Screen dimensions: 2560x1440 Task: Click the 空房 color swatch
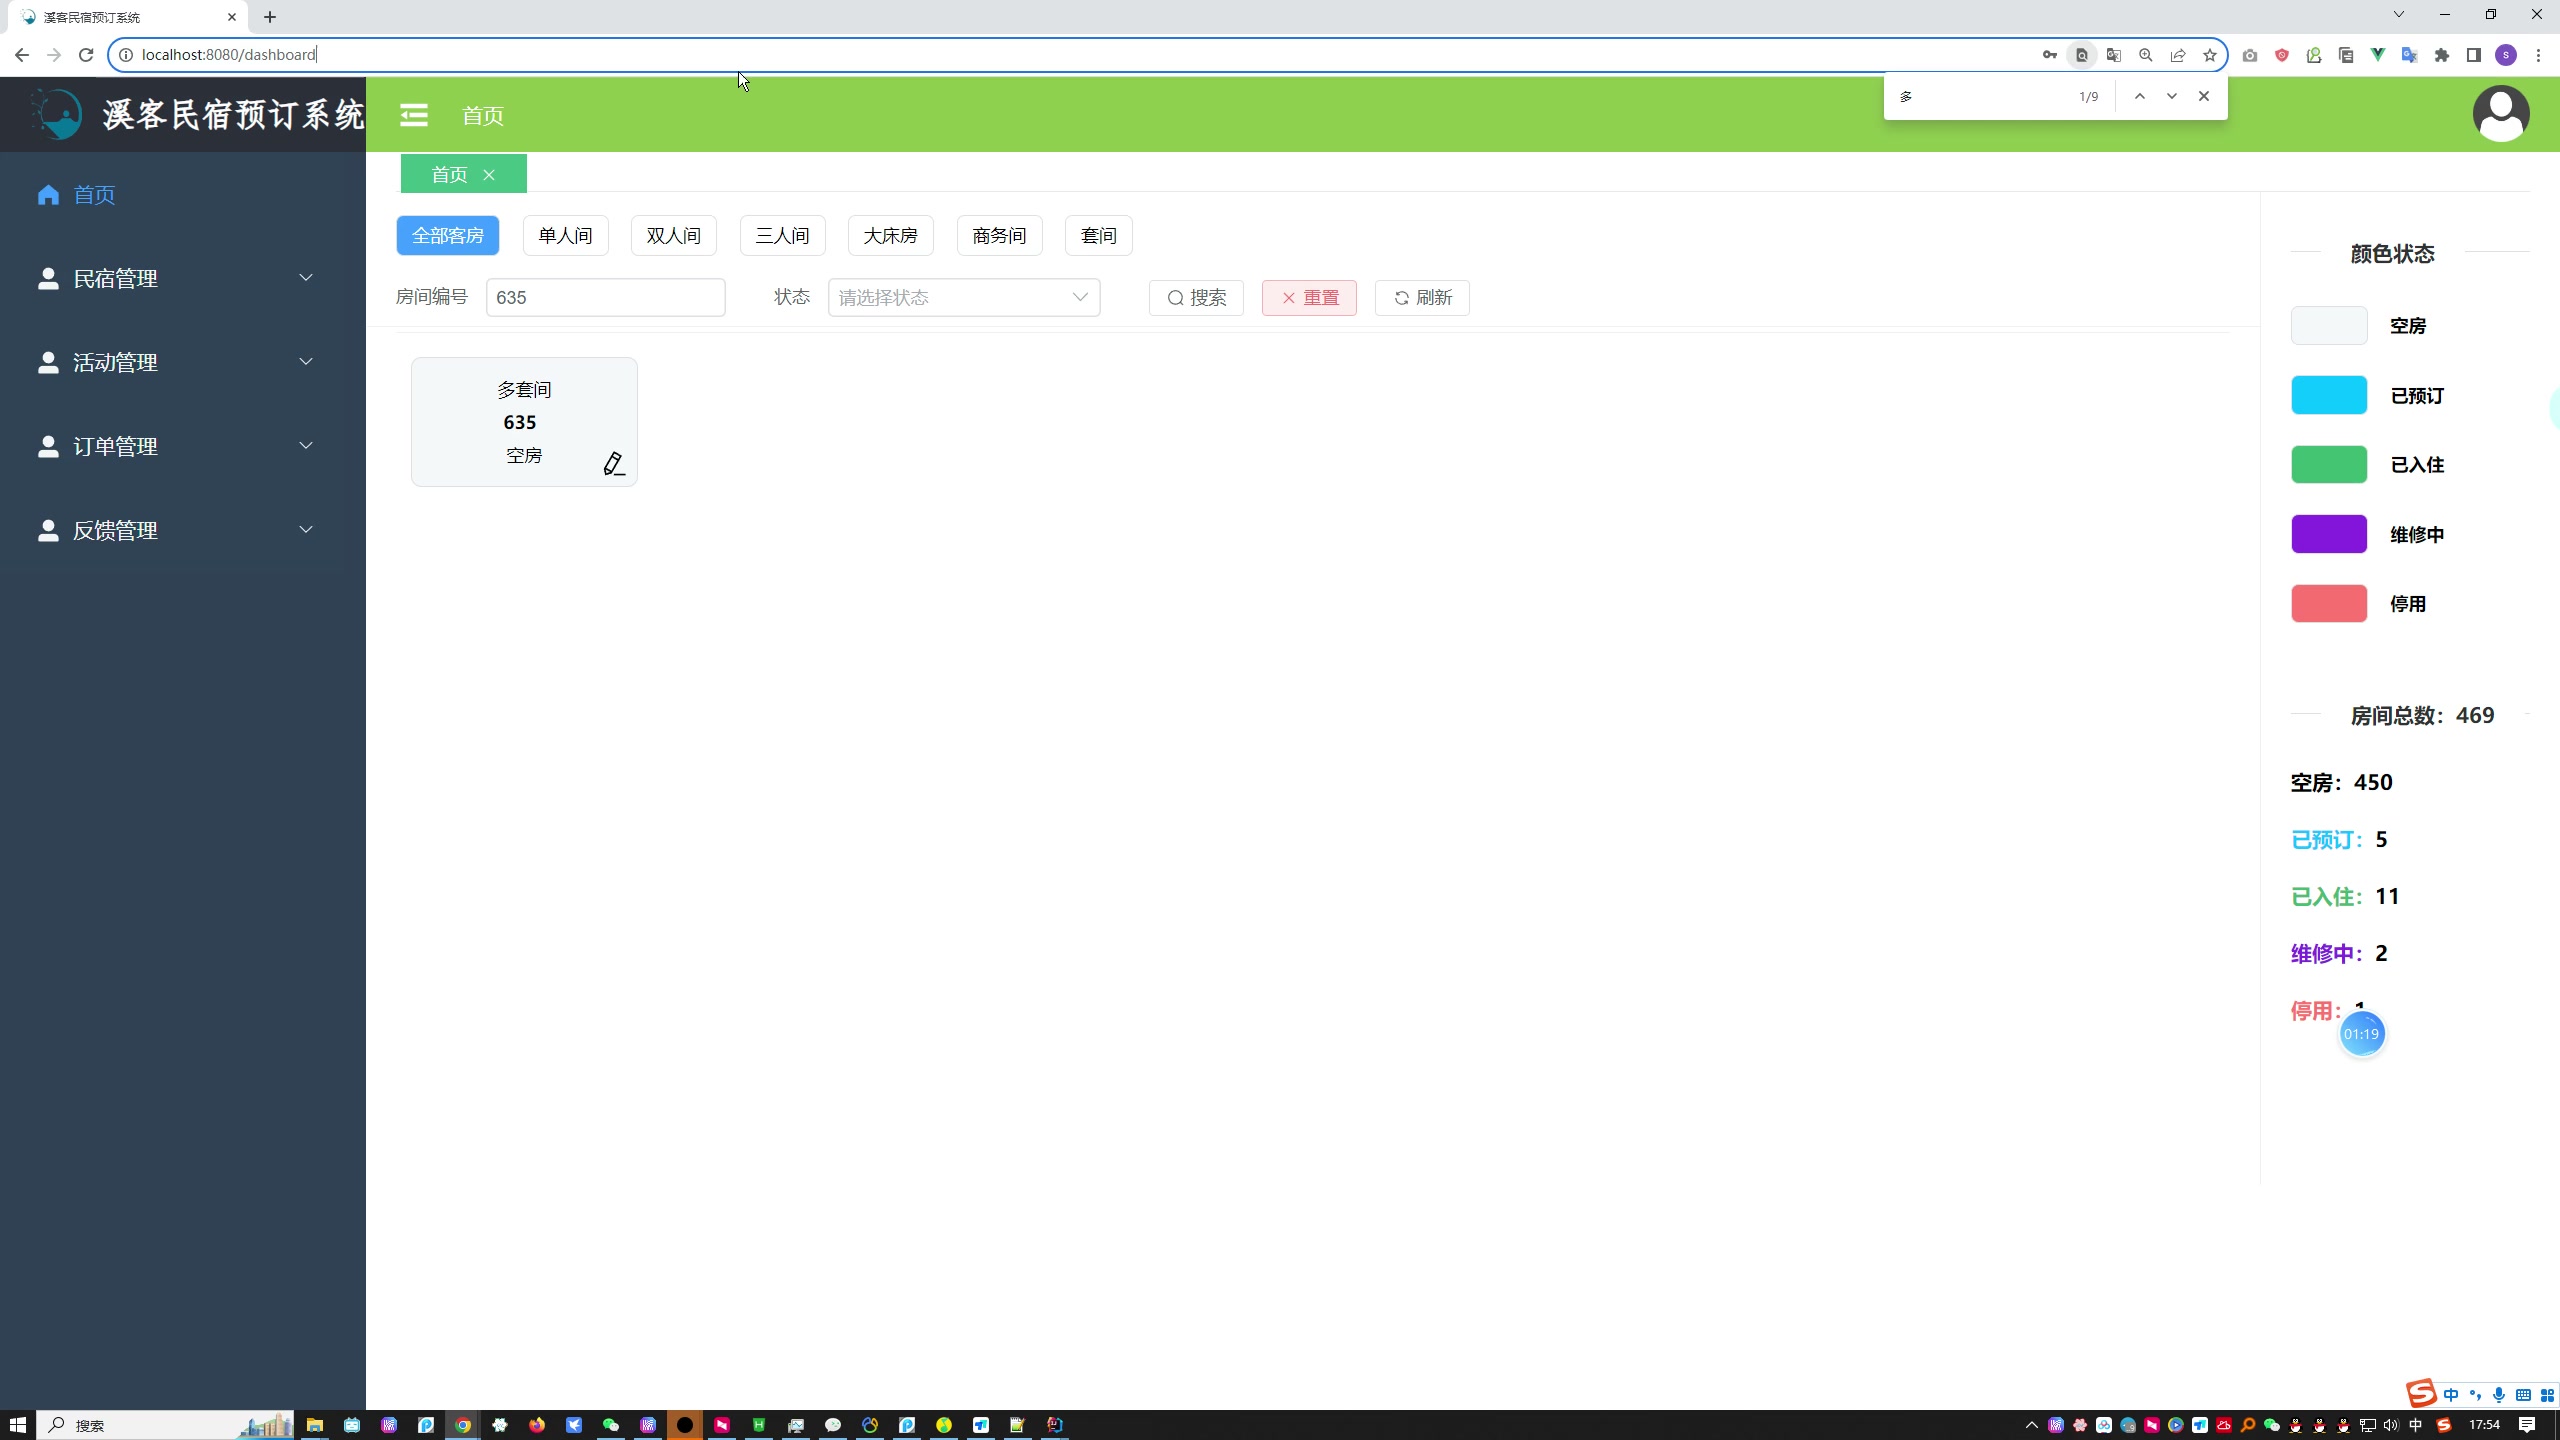coord(2329,325)
